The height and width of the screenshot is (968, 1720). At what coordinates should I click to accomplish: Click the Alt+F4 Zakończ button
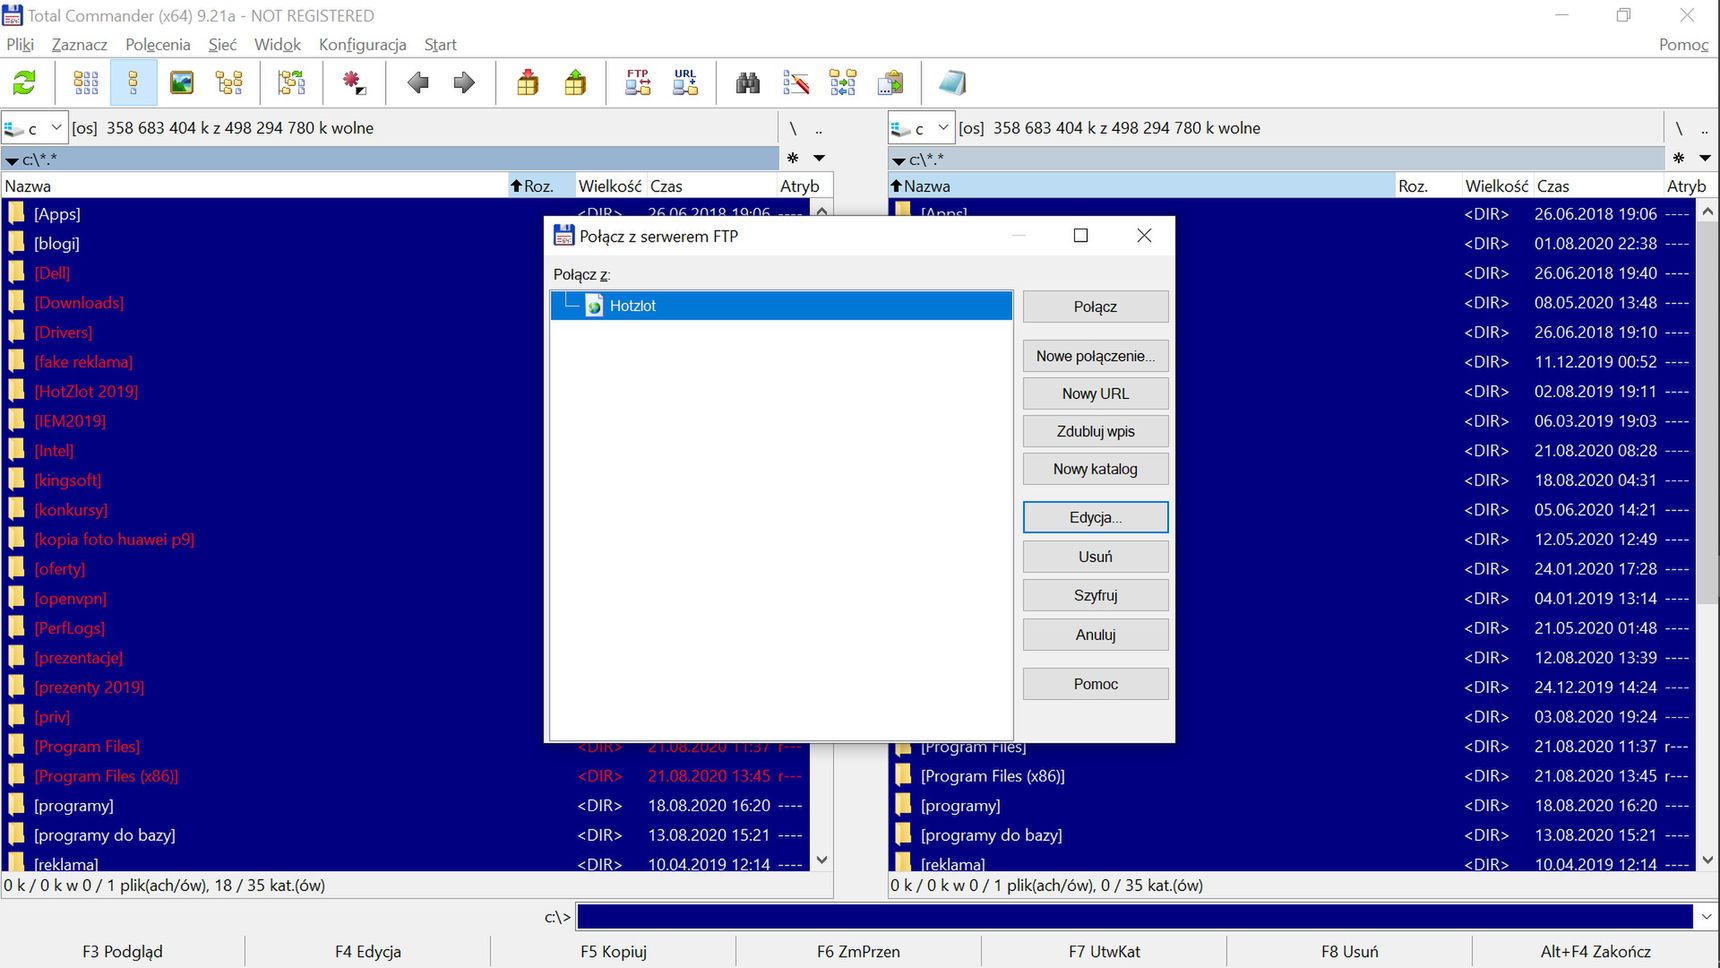tap(1595, 951)
